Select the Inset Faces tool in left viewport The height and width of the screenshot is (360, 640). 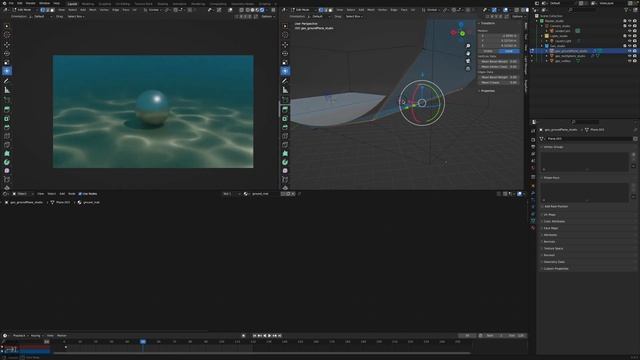7,118
